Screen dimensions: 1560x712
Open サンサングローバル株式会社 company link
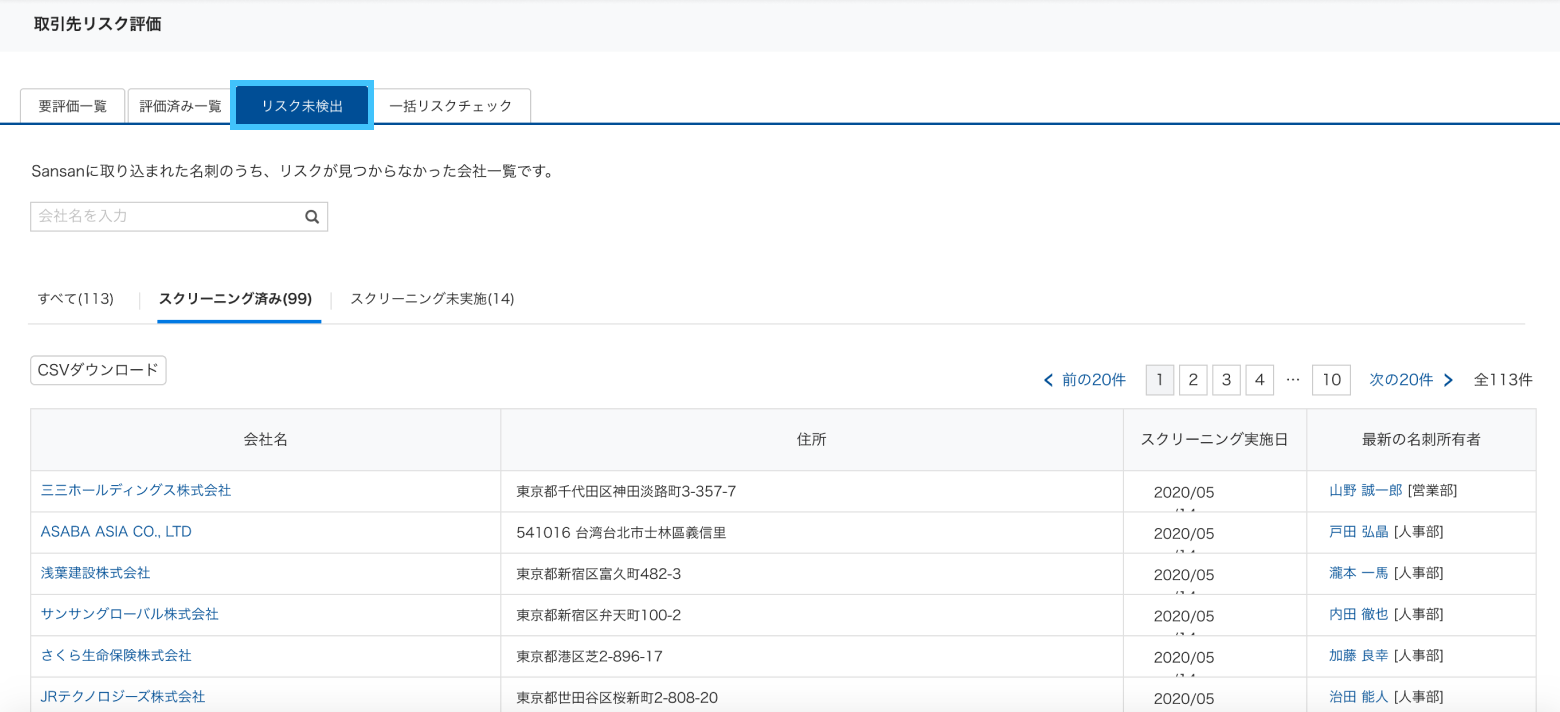pyautogui.click(x=129, y=614)
